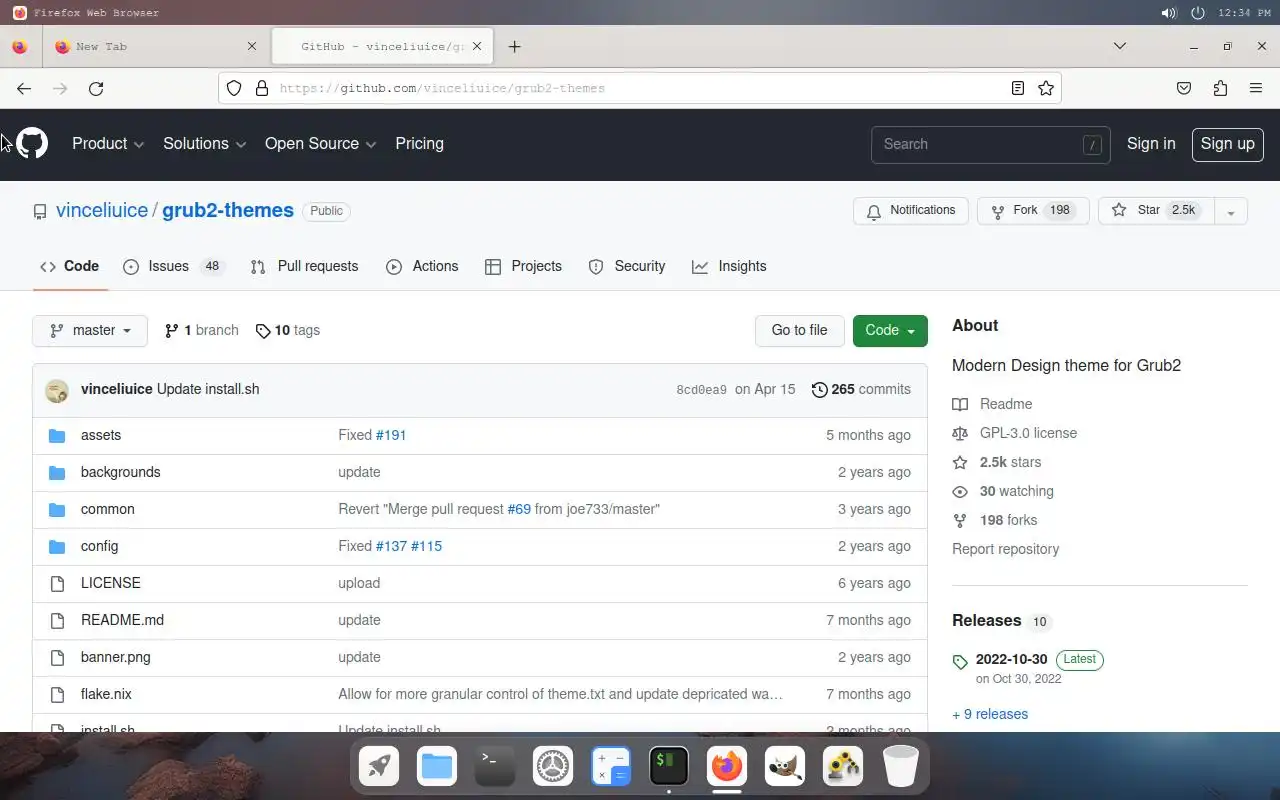1280x800 pixels.
Task: Reload the page with refresh icon
Action: click(x=96, y=88)
